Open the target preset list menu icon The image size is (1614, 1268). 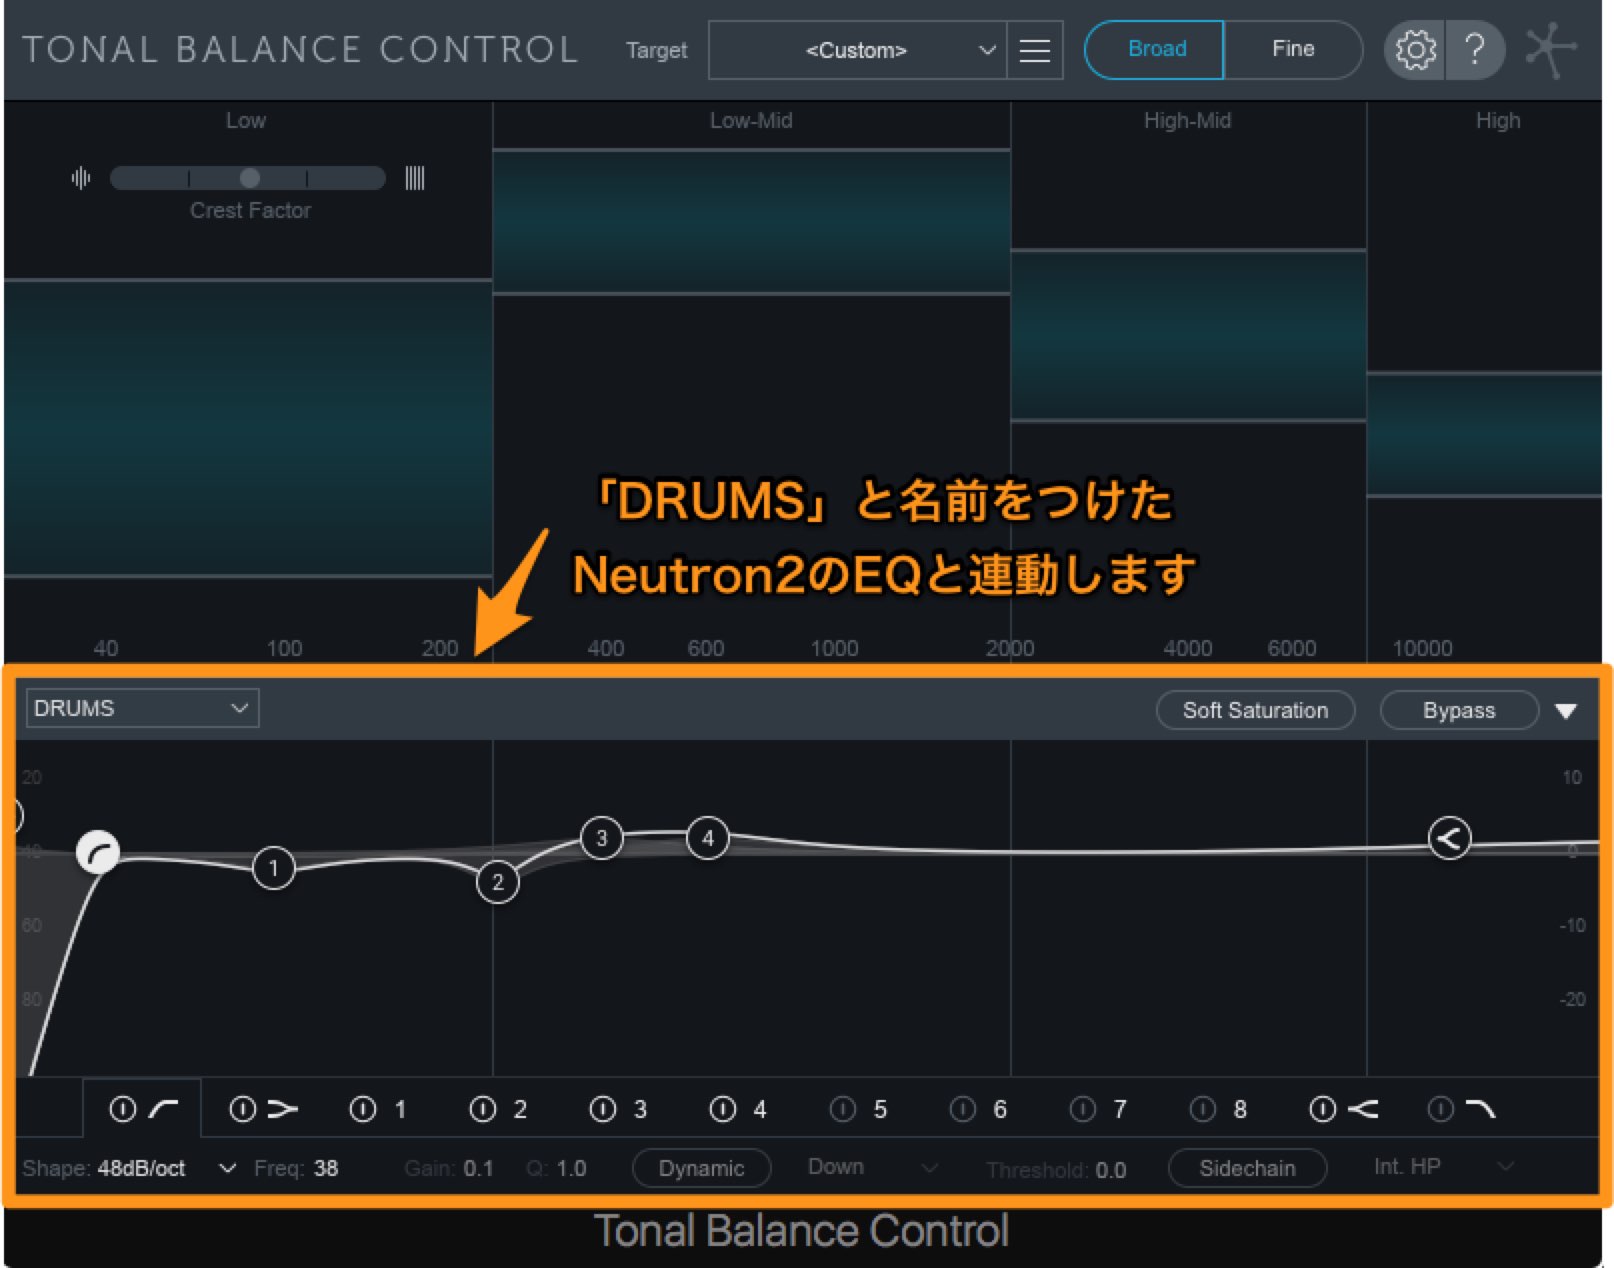[x=1035, y=50]
